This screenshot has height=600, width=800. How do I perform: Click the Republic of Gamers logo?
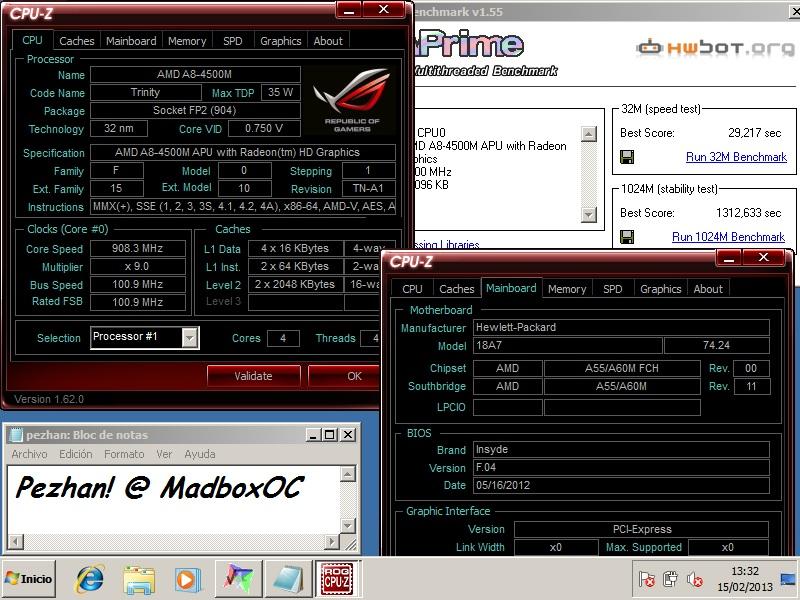click(352, 100)
